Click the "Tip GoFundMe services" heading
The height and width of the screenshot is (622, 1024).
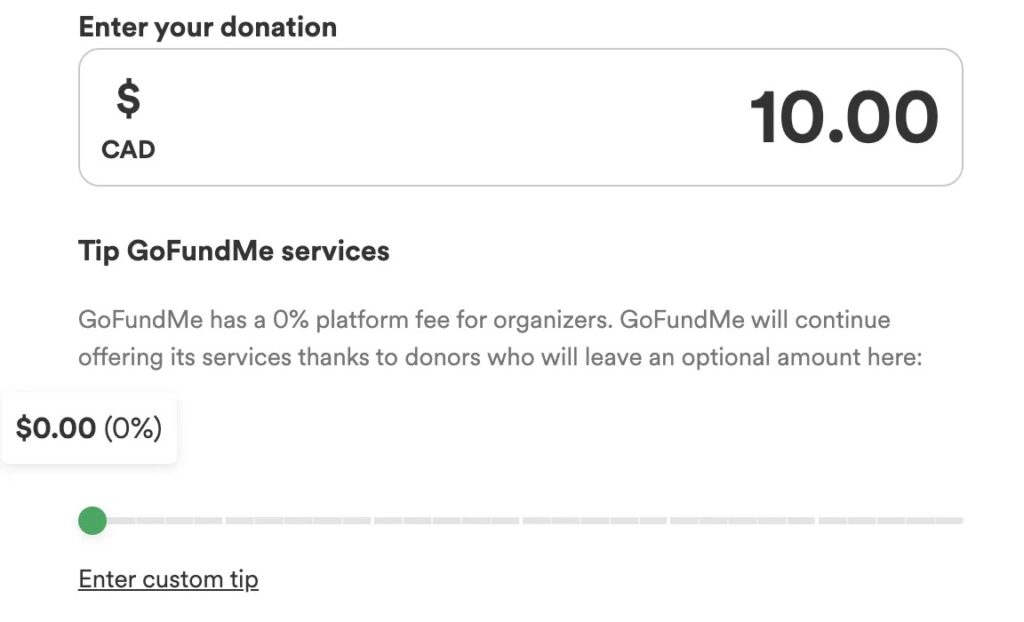233,250
